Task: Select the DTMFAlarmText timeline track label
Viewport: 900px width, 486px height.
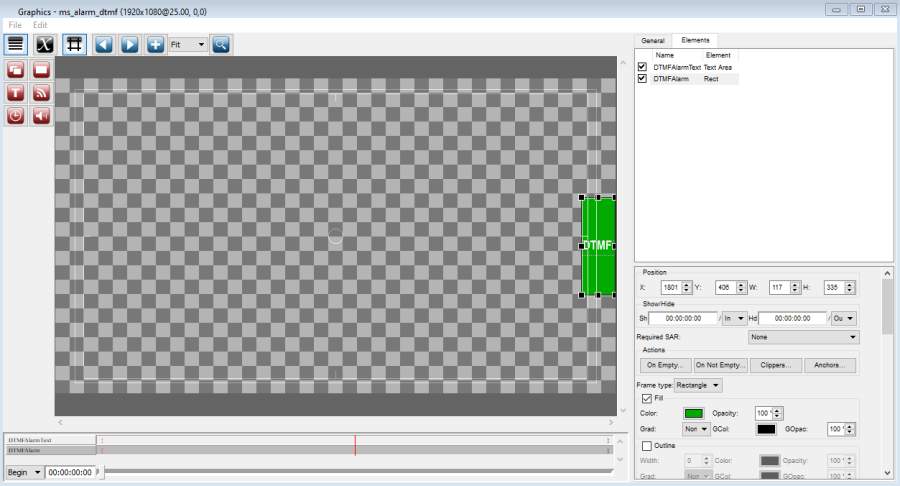Action: click(x=51, y=440)
